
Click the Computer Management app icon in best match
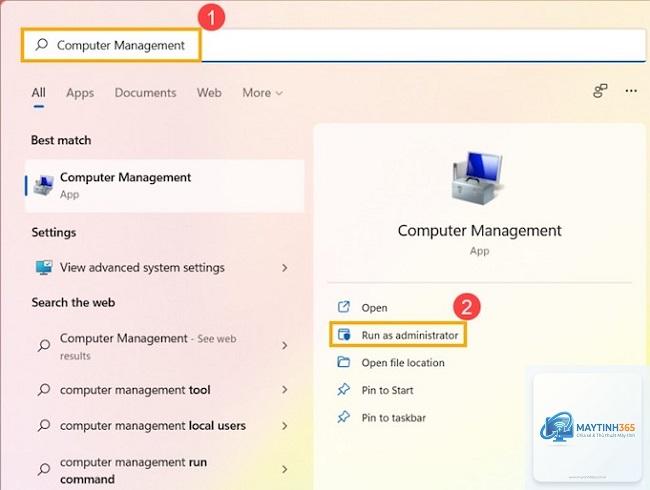point(44,185)
